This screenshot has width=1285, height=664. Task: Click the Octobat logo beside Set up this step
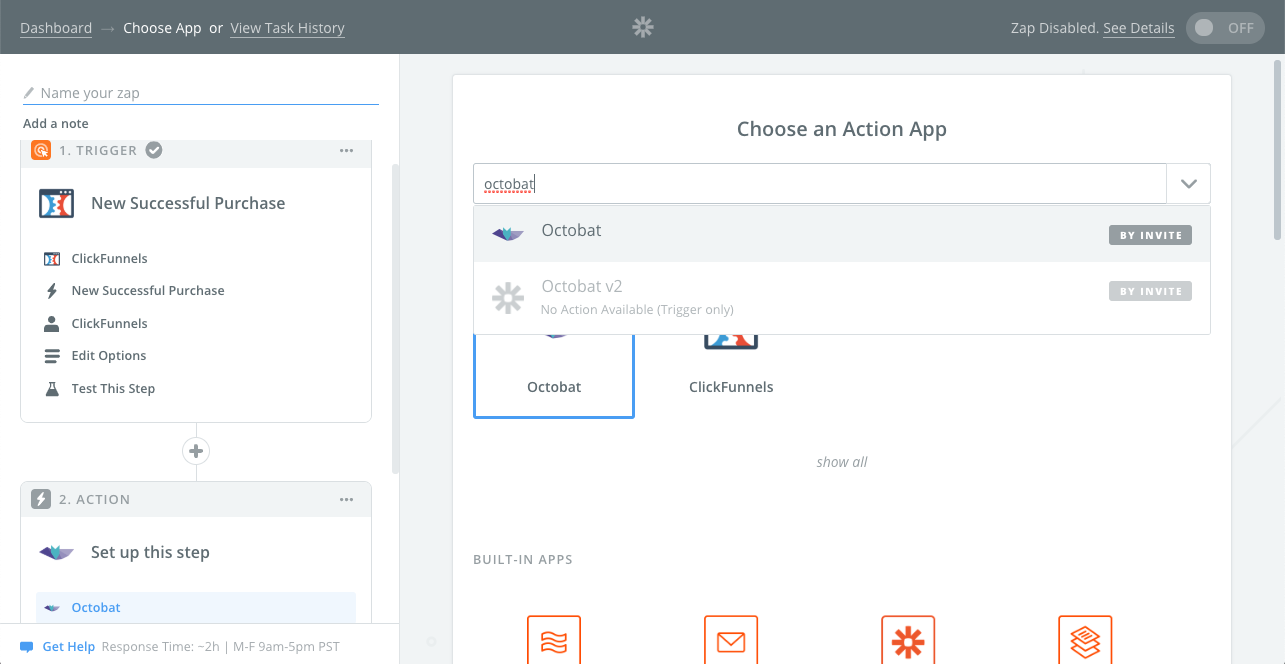tap(56, 552)
